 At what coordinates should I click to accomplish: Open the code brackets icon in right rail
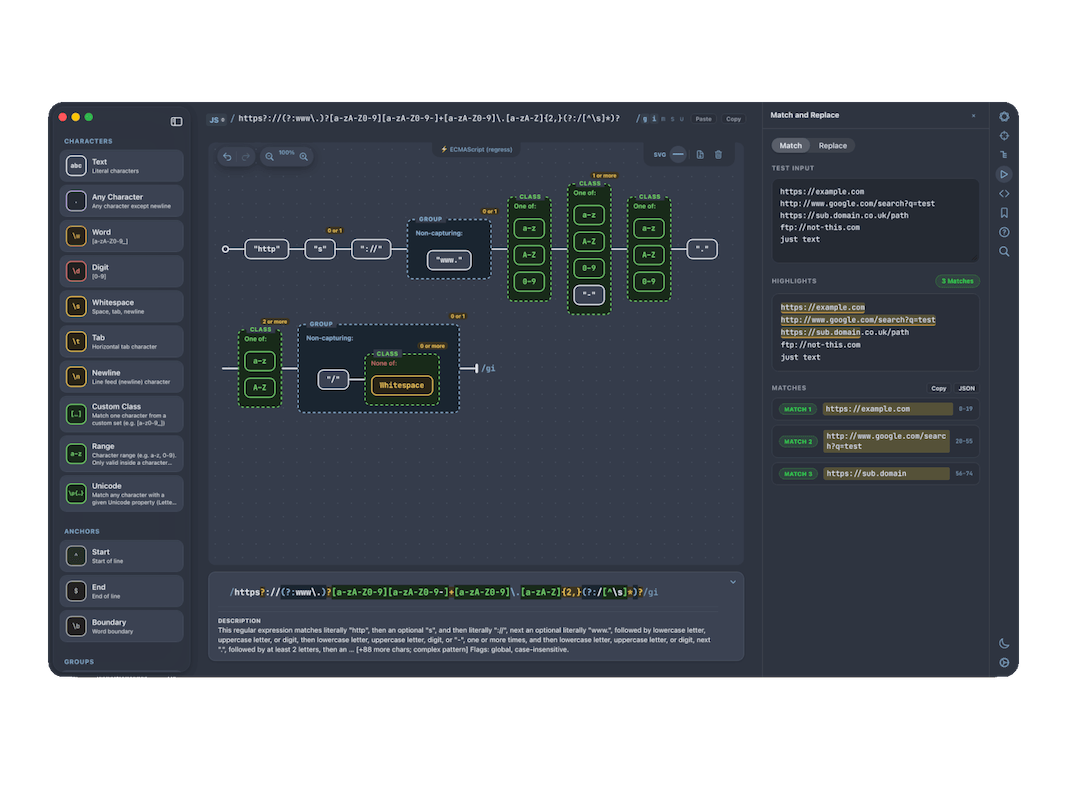[1004, 193]
